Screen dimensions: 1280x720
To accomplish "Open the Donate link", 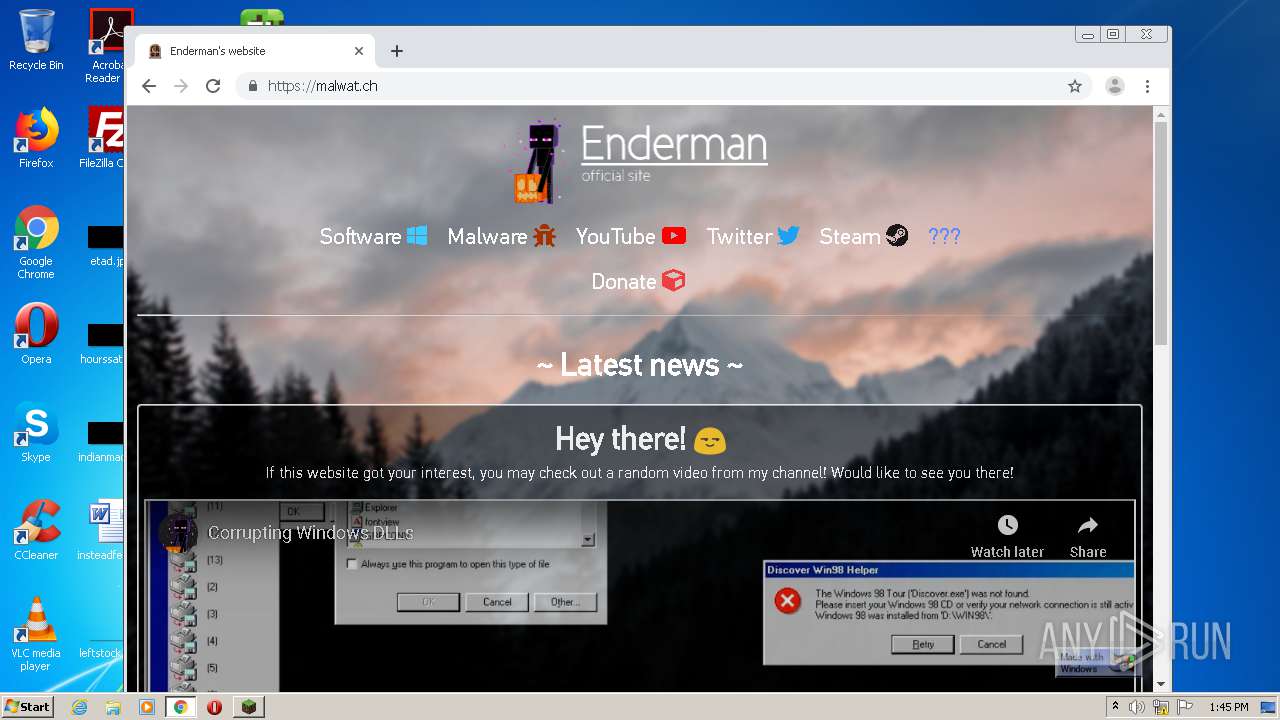I will [x=638, y=281].
